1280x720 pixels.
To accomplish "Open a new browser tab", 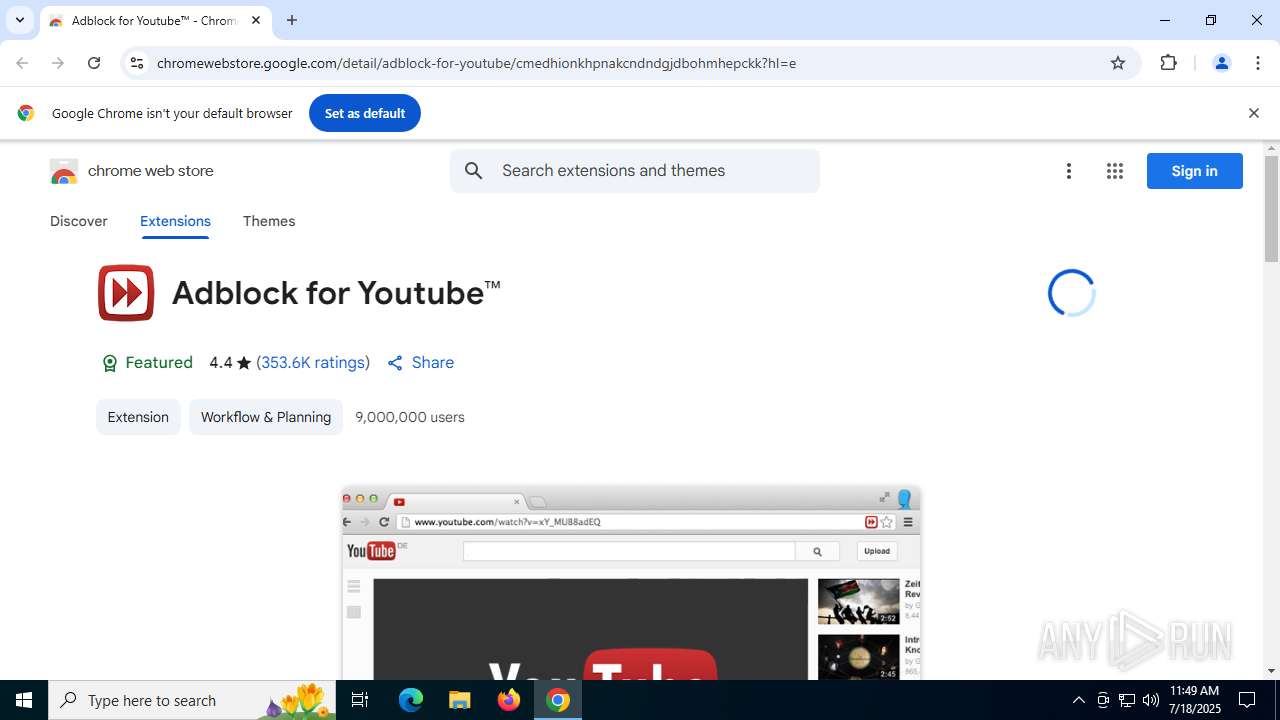I will [x=292, y=20].
